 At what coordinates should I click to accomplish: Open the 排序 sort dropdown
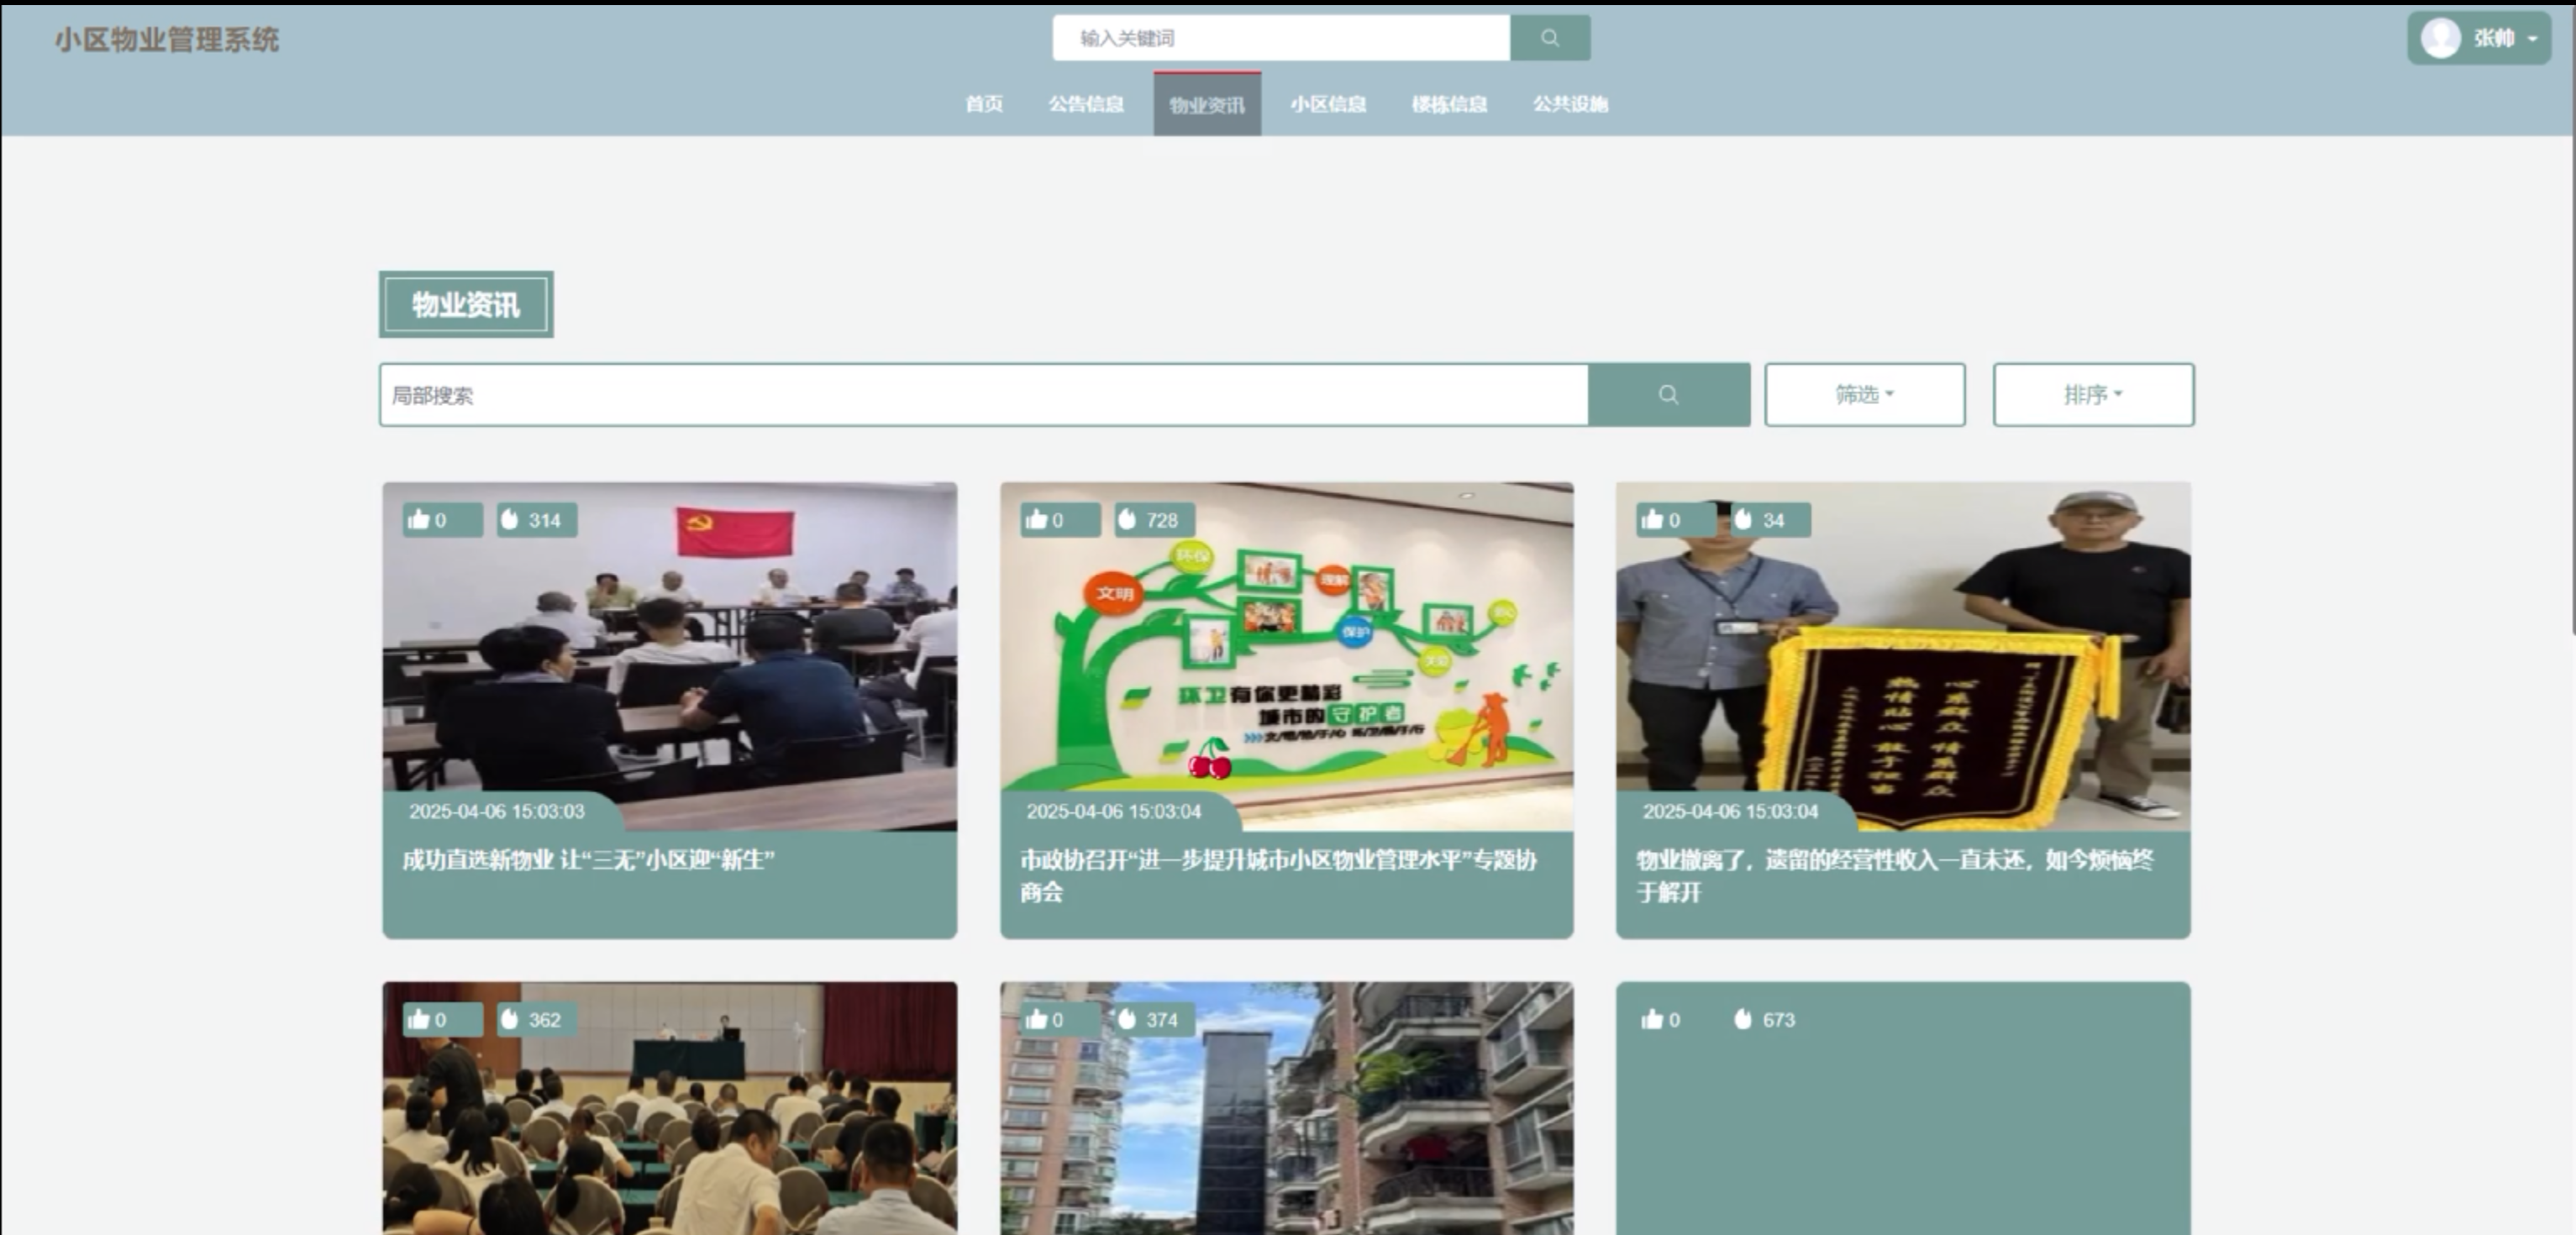tap(2093, 395)
